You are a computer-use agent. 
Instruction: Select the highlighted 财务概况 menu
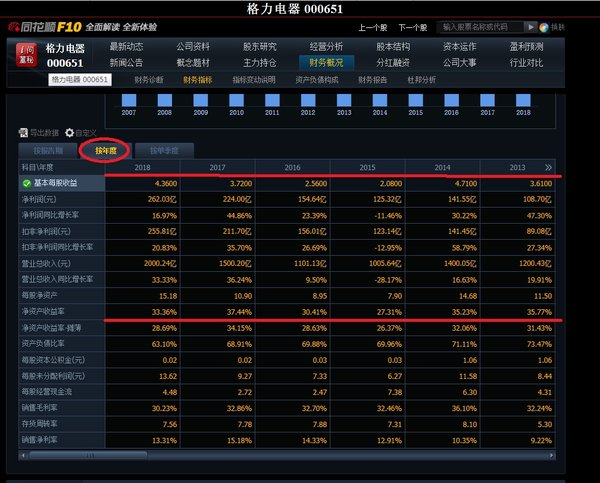pyautogui.click(x=326, y=63)
